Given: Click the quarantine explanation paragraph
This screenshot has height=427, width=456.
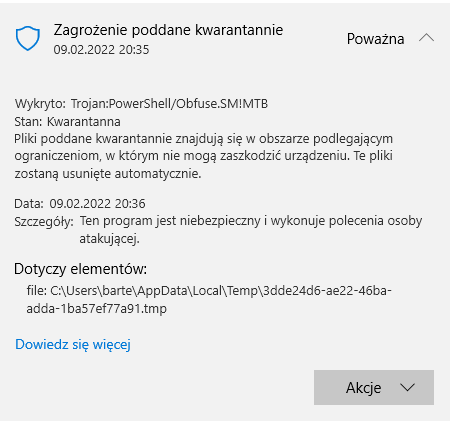Looking at the screenshot, I should [x=203, y=156].
